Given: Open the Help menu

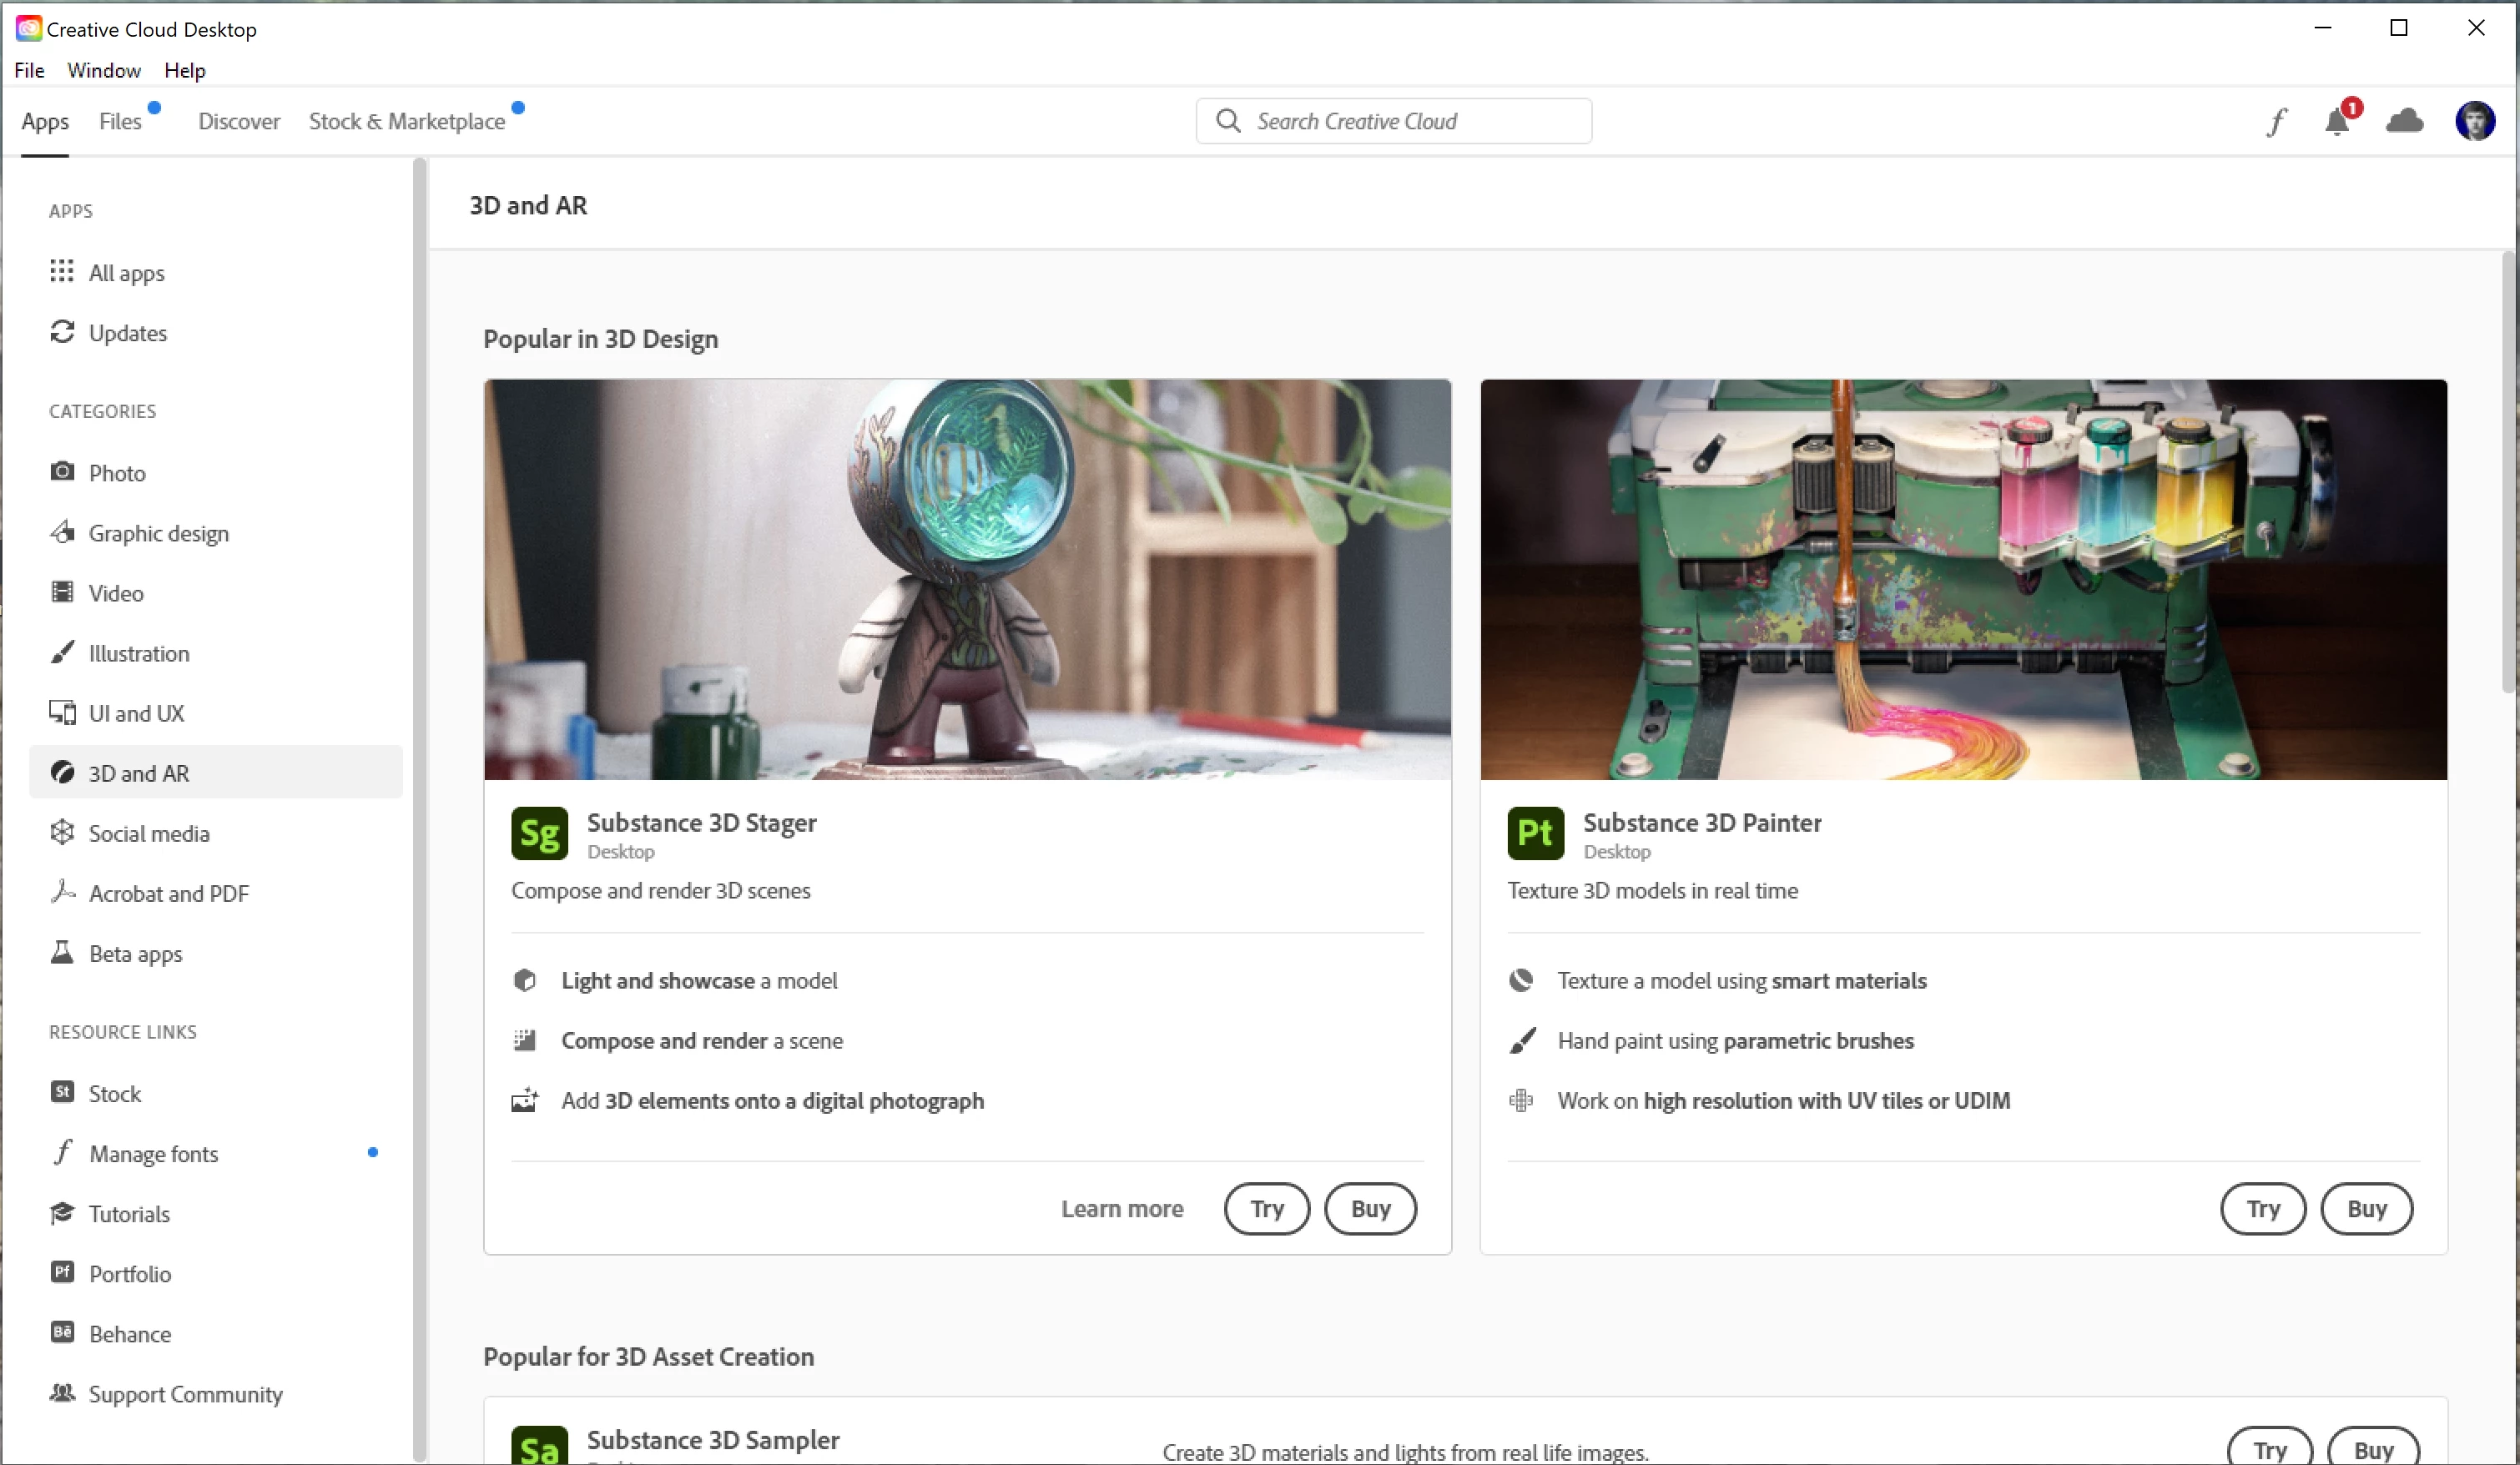Looking at the screenshot, I should 184,70.
